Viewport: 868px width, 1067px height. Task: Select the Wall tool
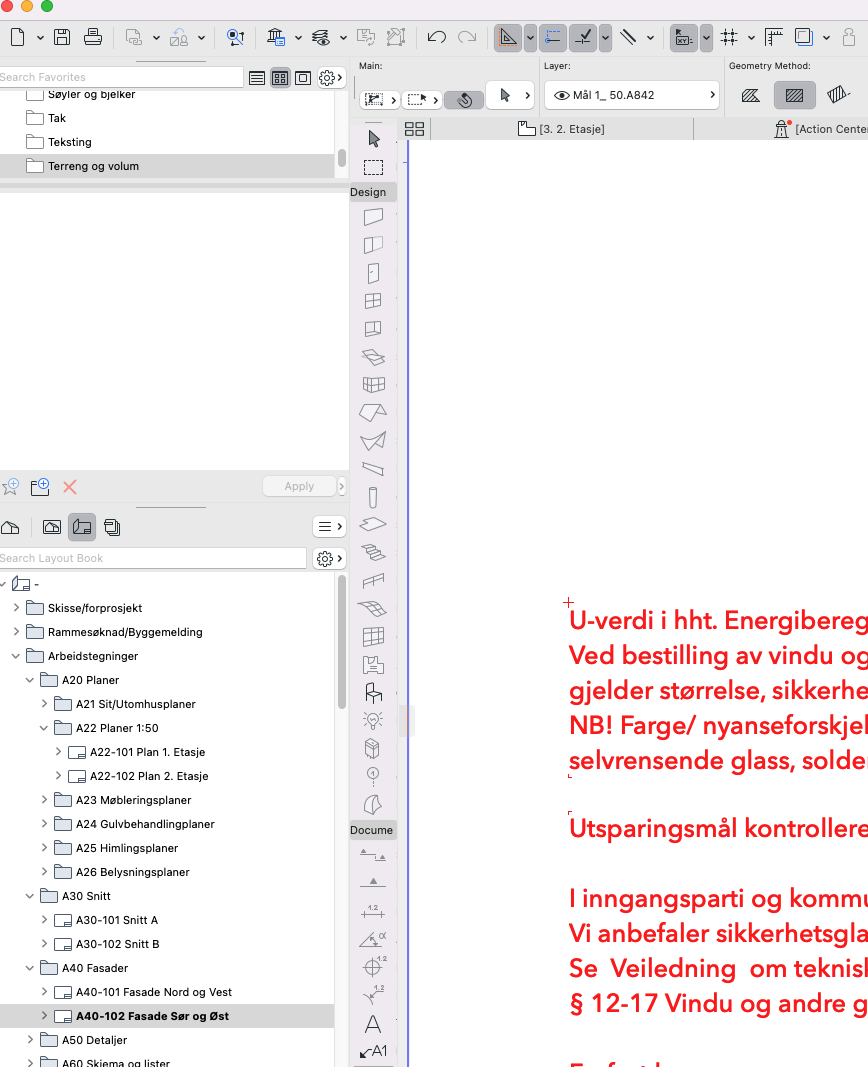coord(373,216)
